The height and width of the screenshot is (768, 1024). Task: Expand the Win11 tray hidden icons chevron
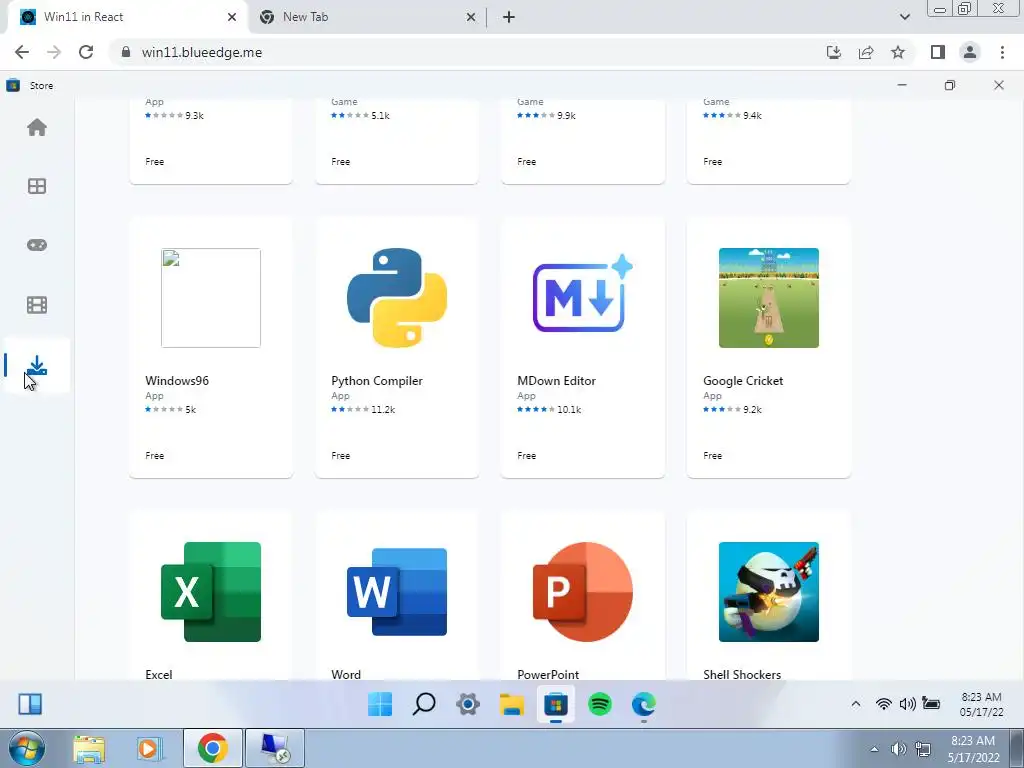[x=856, y=703]
